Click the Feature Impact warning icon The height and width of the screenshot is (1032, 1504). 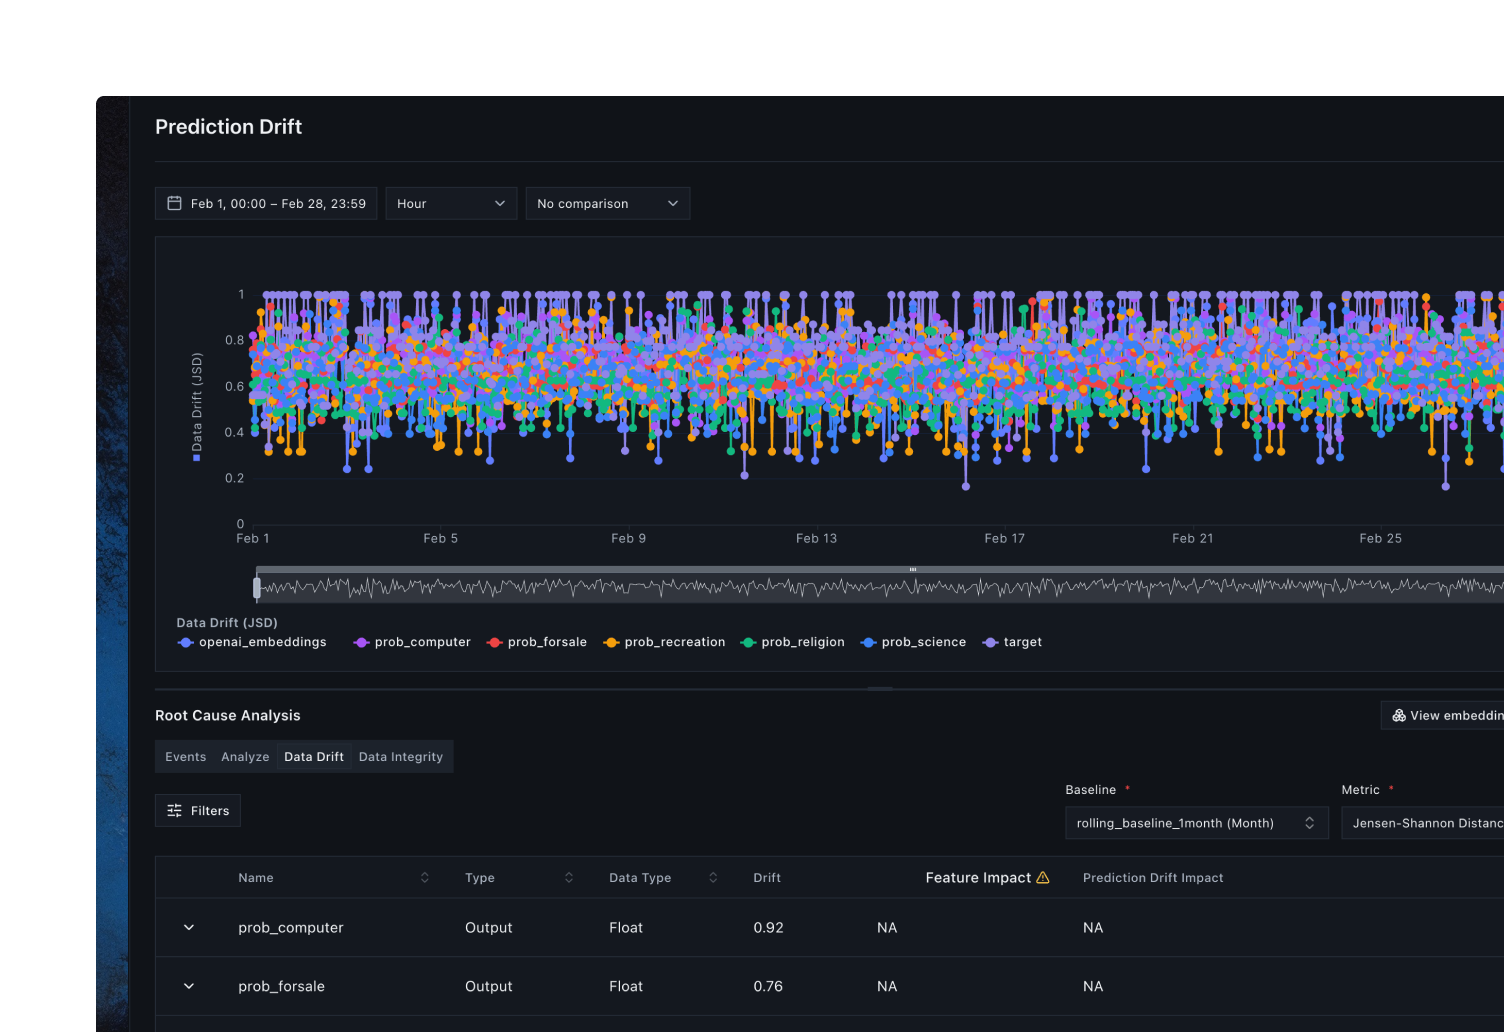[x=1043, y=877]
